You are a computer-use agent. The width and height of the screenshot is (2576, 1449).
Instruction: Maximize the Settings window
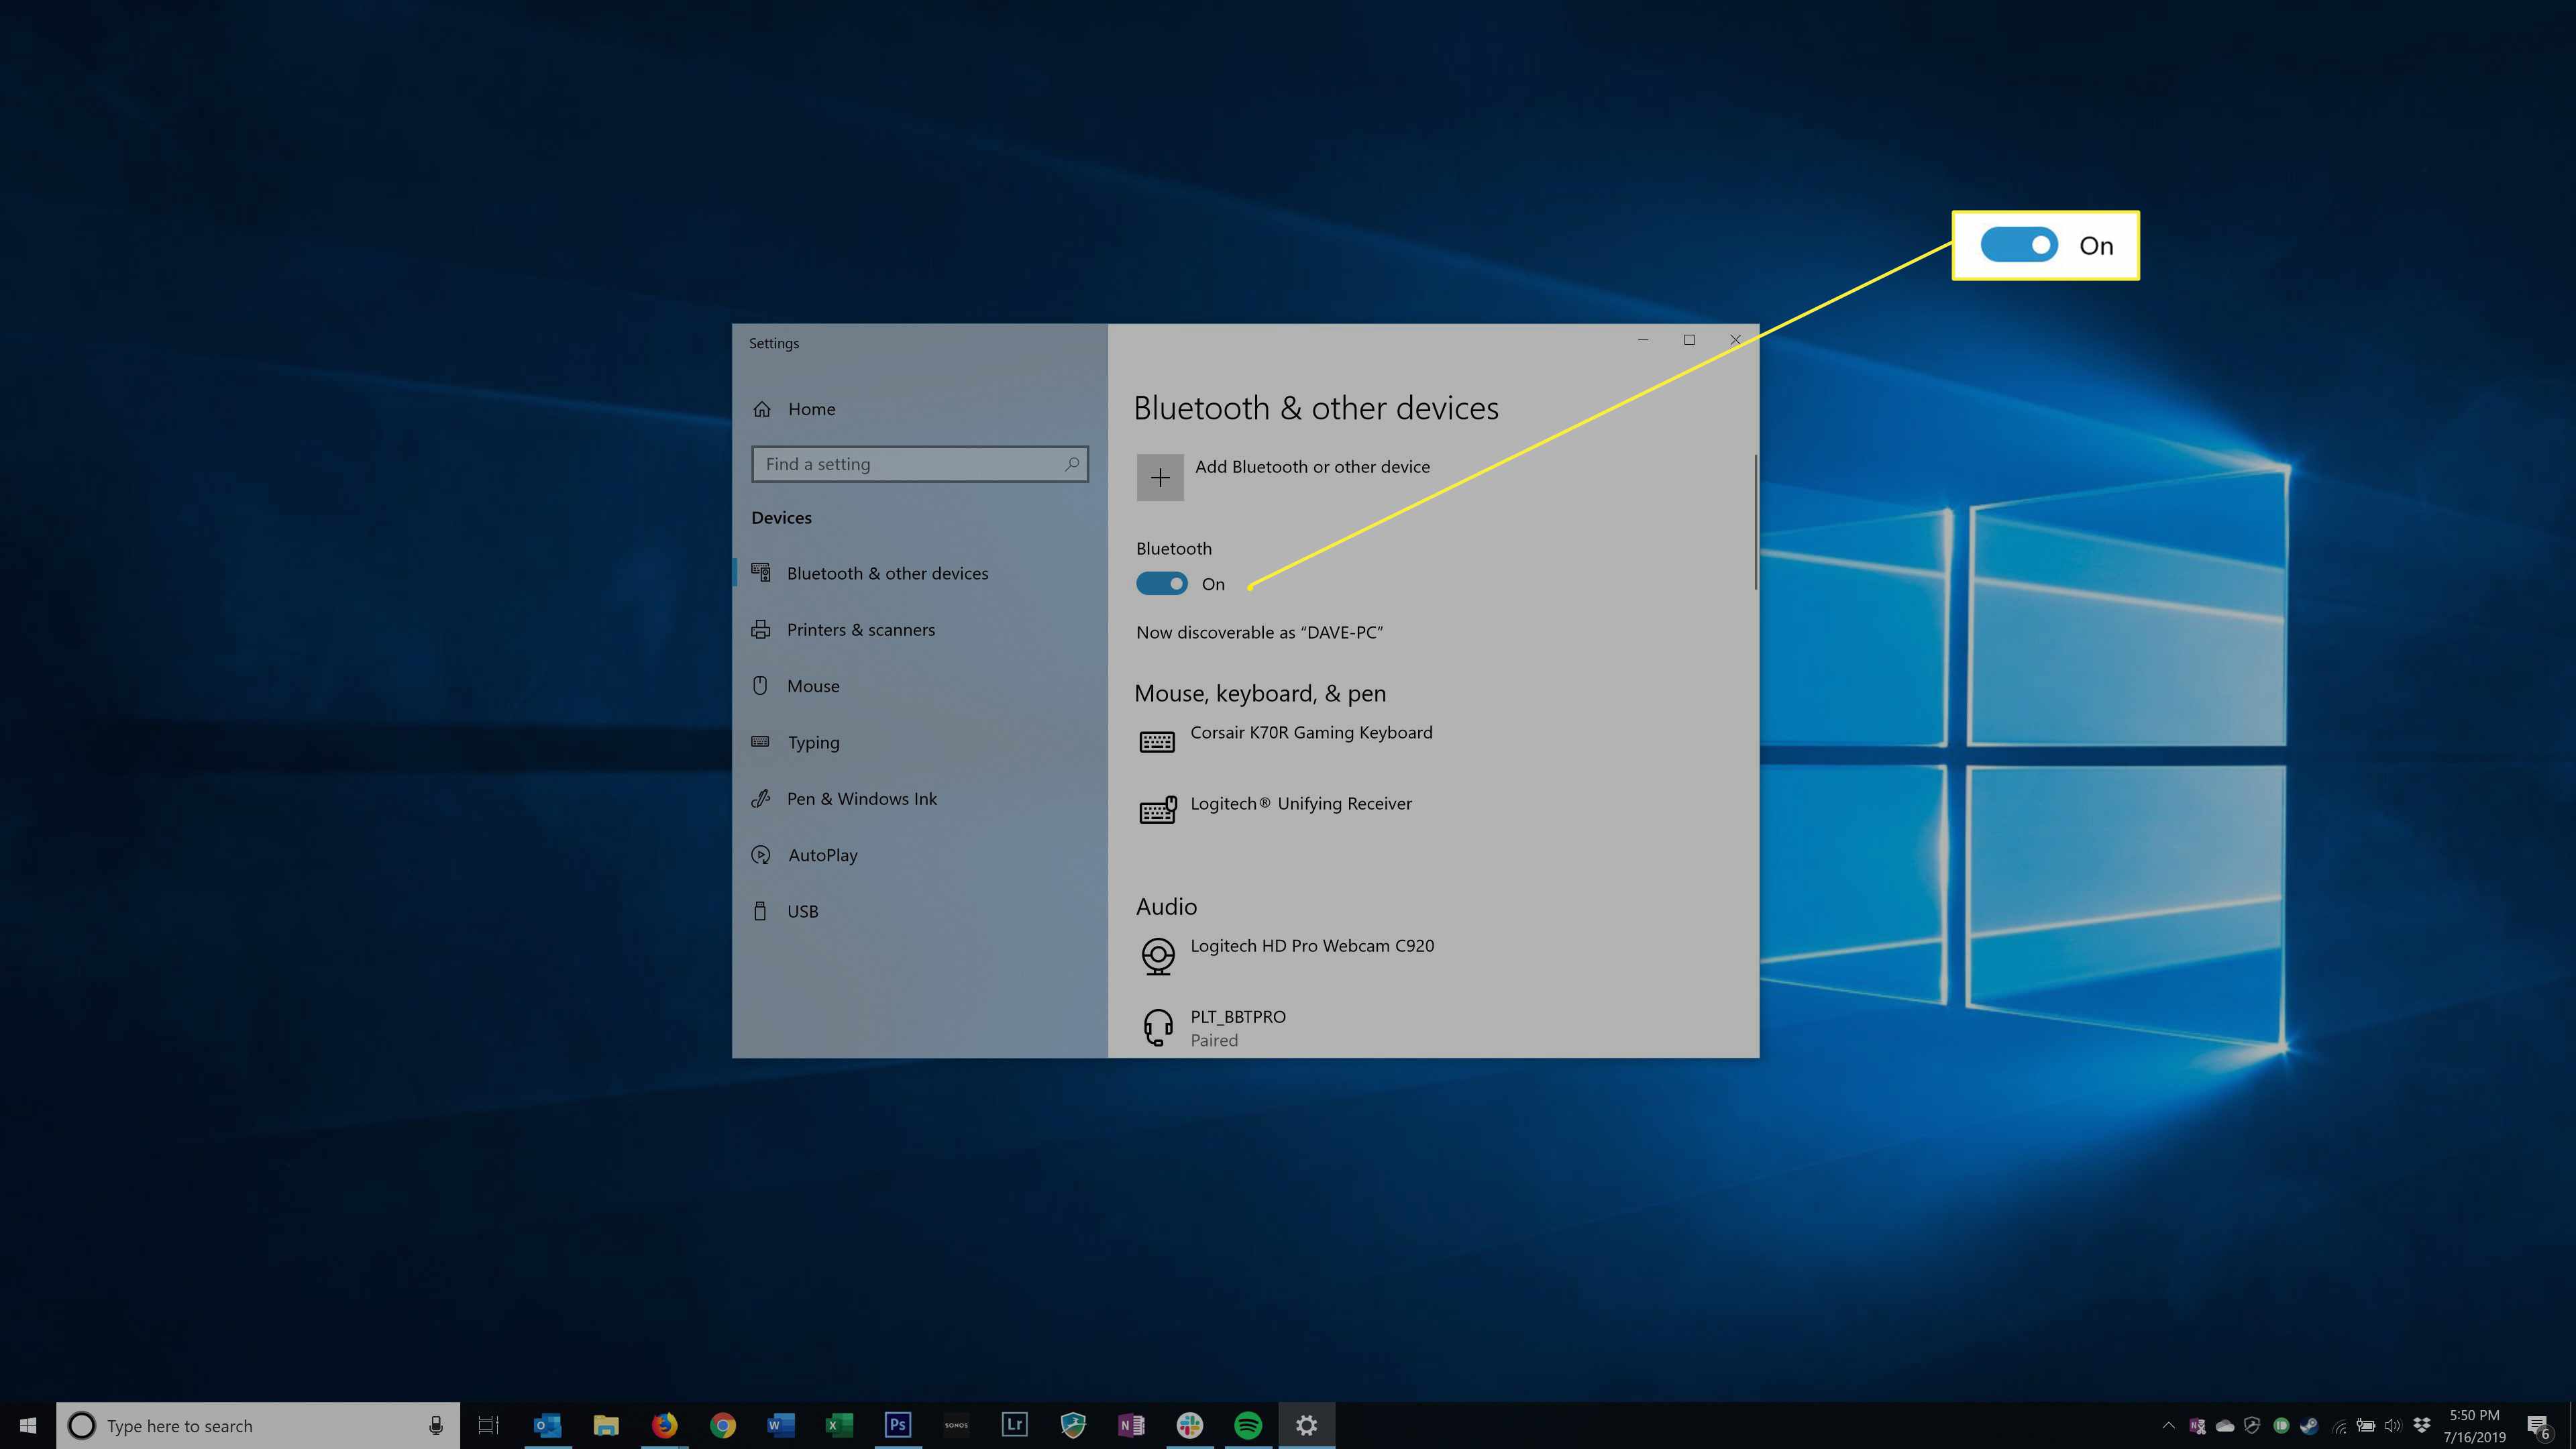[x=1689, y=340]
